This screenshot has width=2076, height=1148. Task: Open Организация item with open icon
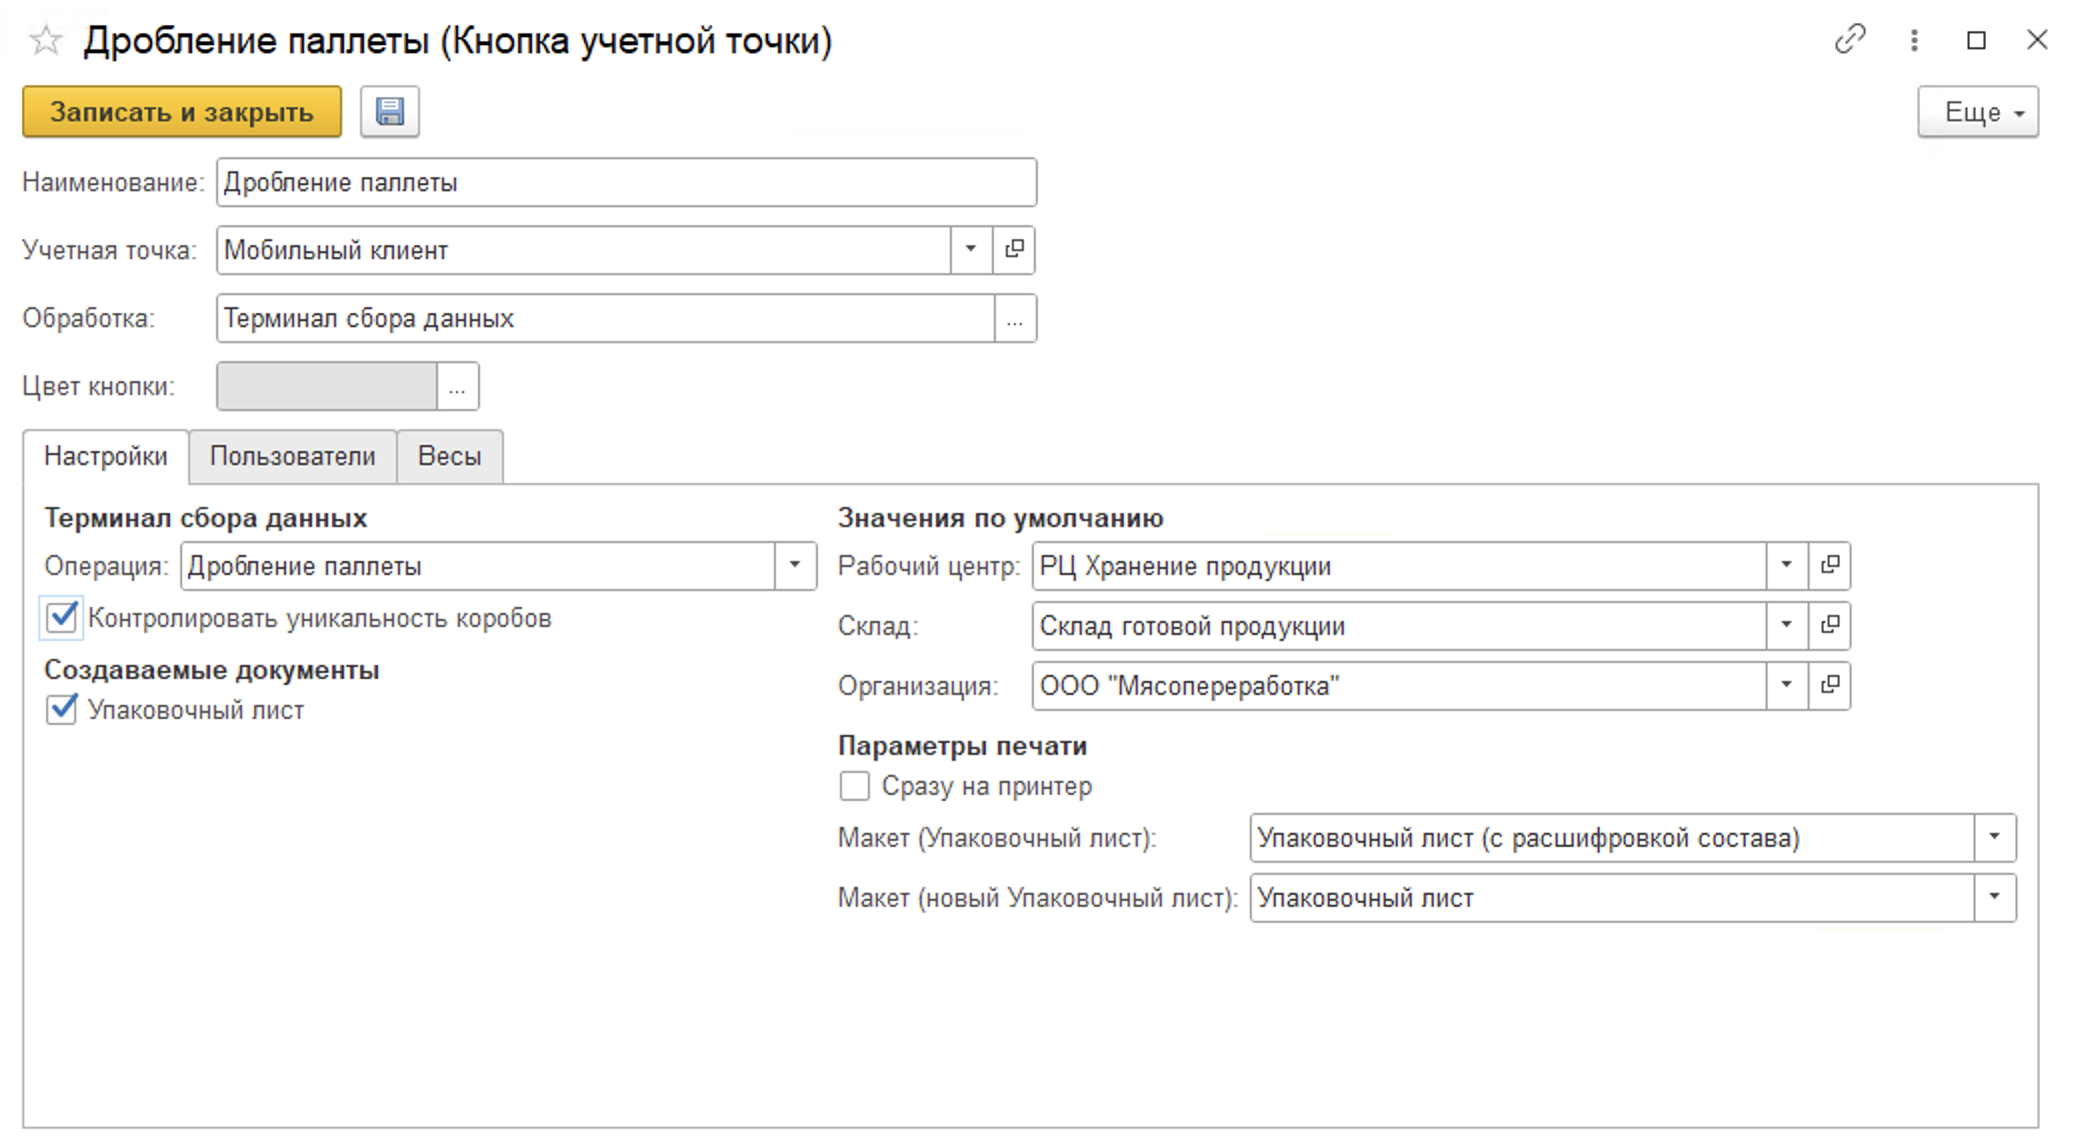click(x=1830, y=686)
